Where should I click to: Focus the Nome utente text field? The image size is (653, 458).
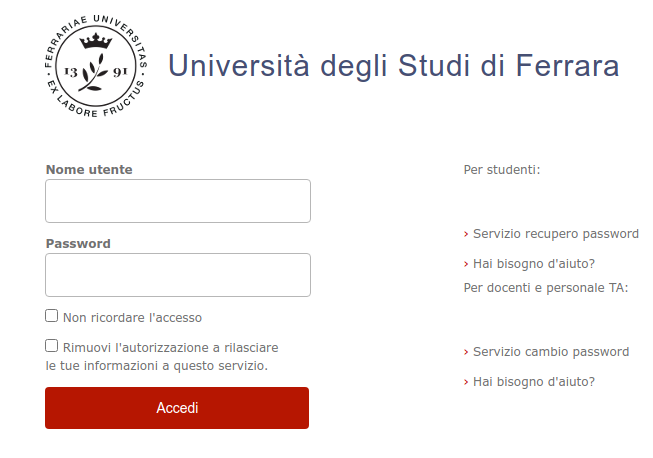click(x=178, y=201)
